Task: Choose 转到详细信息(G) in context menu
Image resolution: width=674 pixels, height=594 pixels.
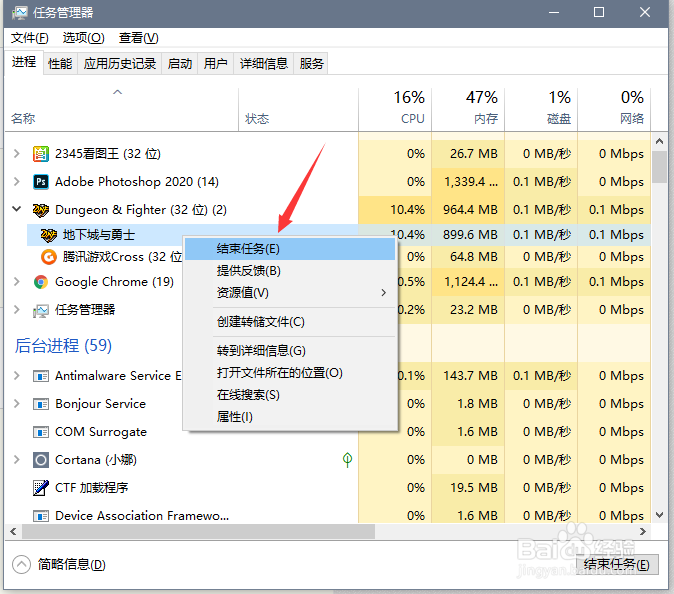Action: (290, 351)
